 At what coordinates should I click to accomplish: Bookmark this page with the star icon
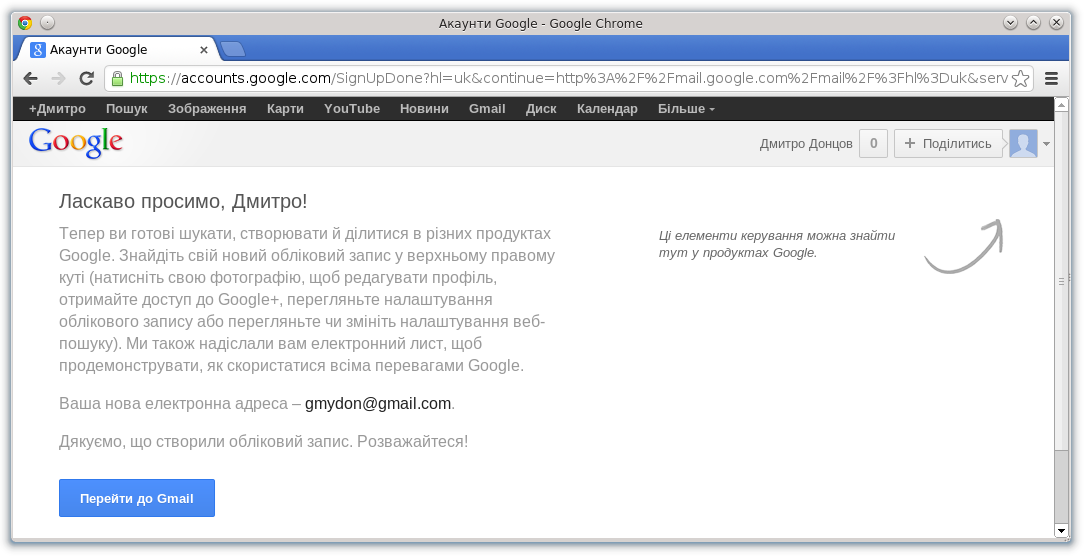tap(1021, 78)
